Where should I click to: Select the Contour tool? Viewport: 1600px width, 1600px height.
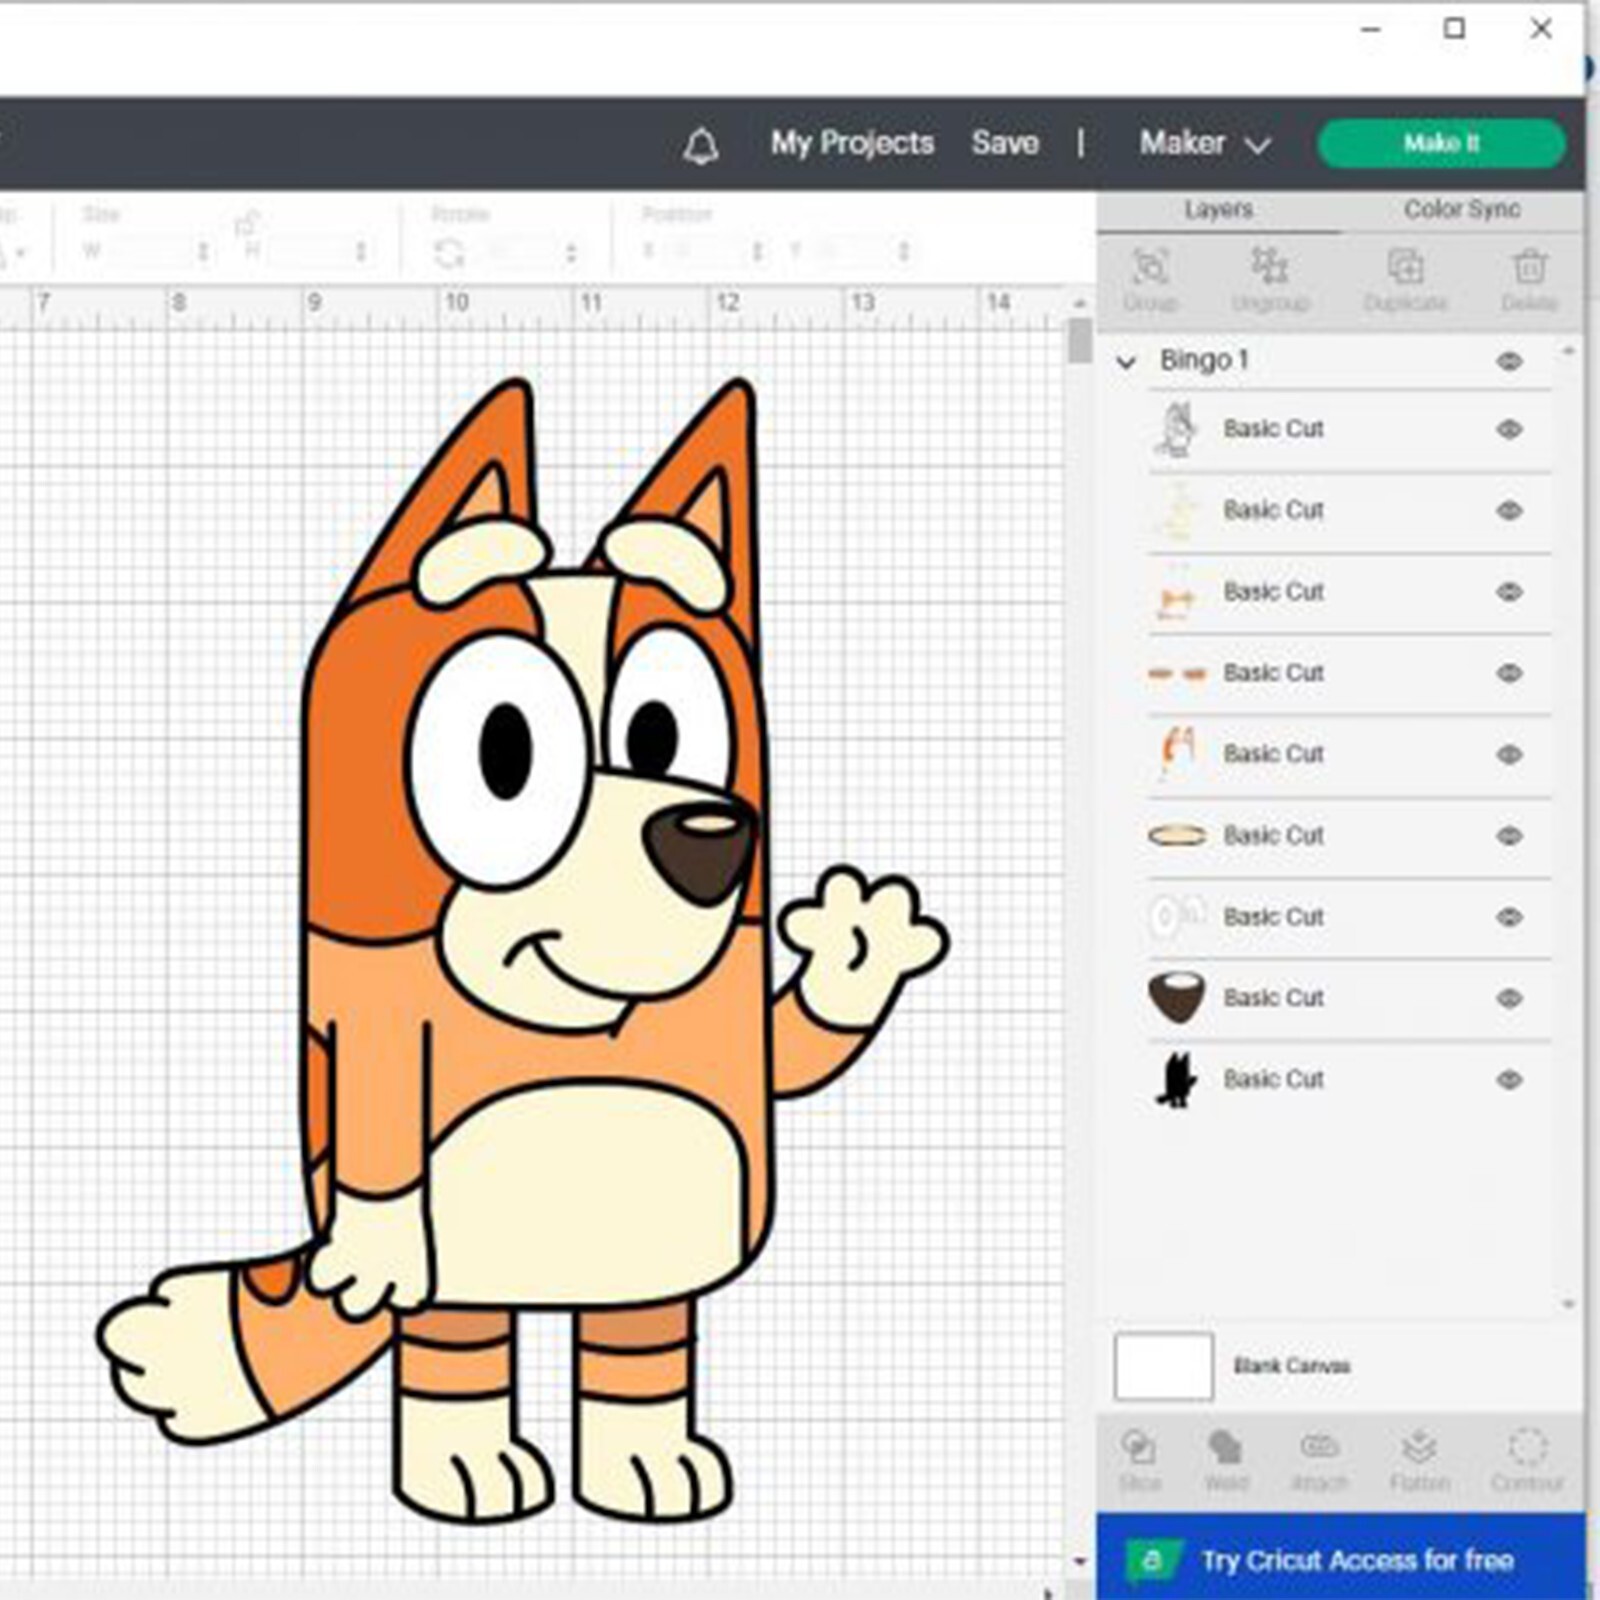(x=1527, y=1458)
